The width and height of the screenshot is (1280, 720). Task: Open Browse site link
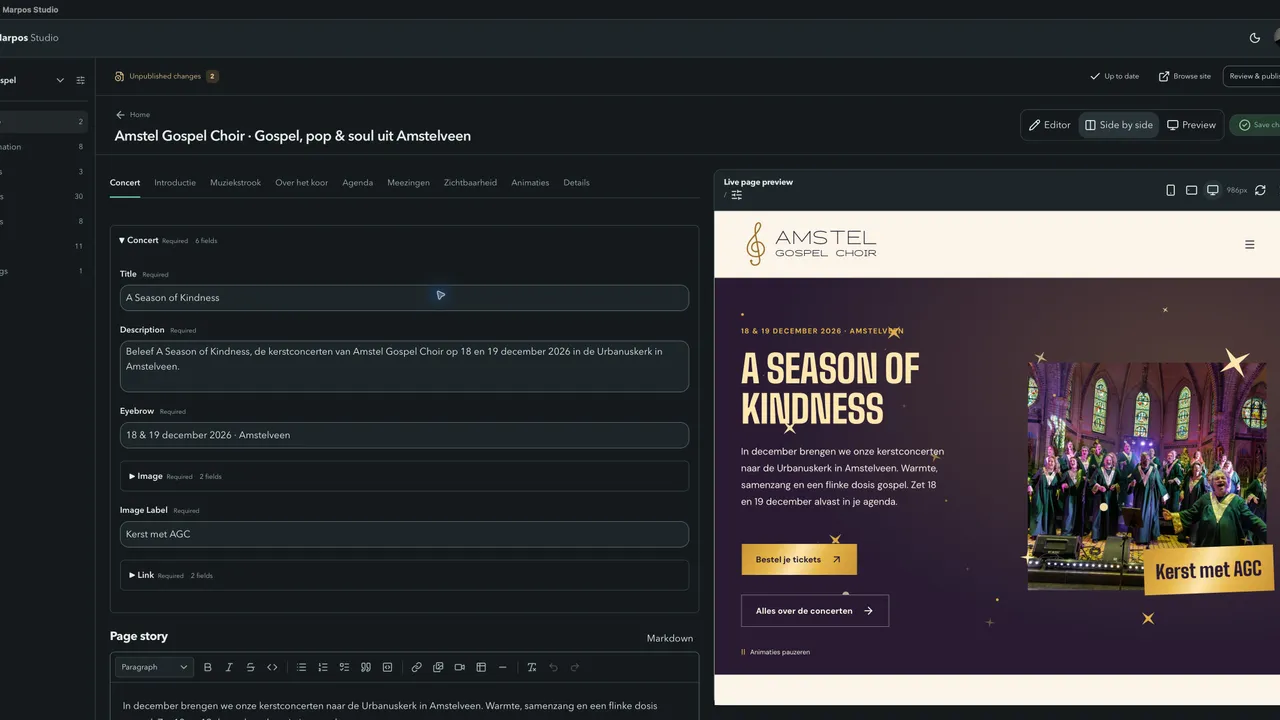[x=1185, y=76]
